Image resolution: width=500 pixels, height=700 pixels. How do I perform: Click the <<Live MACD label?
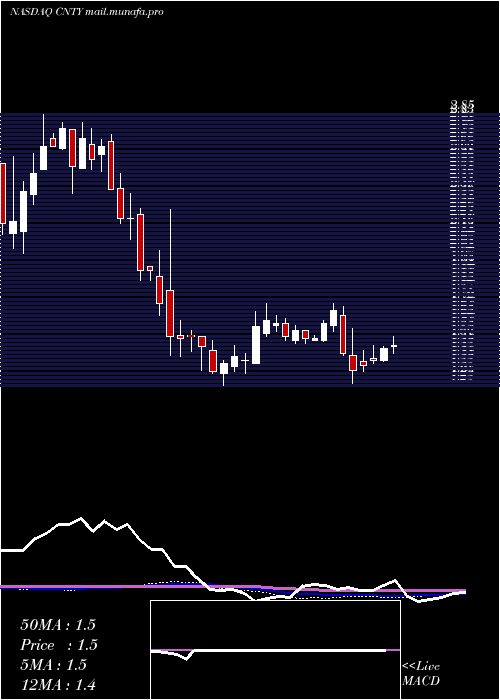(421, 674)
